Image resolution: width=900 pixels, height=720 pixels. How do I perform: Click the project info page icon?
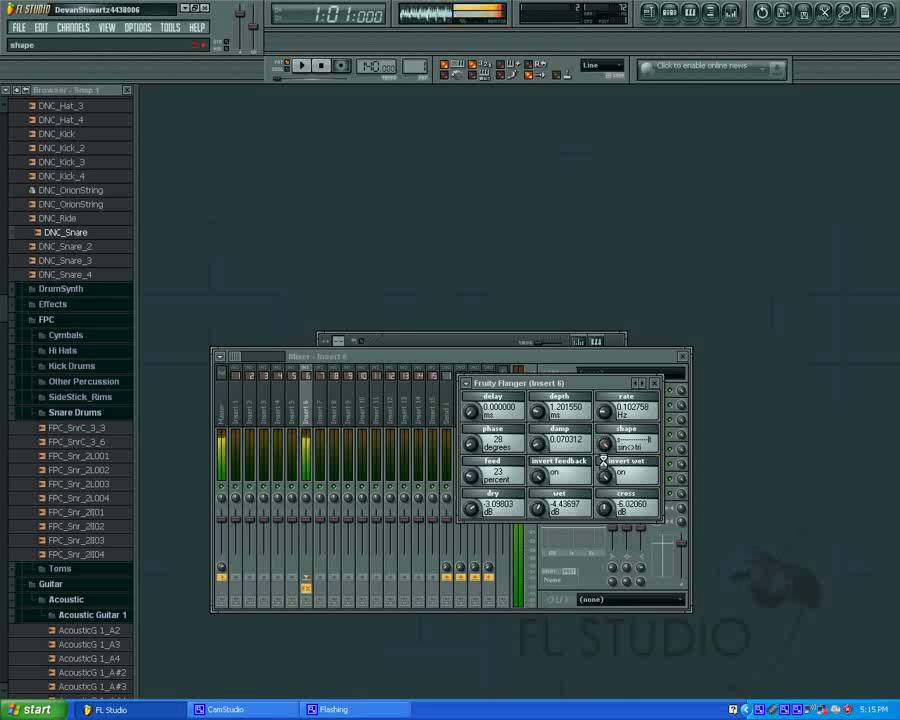[865, 13]
